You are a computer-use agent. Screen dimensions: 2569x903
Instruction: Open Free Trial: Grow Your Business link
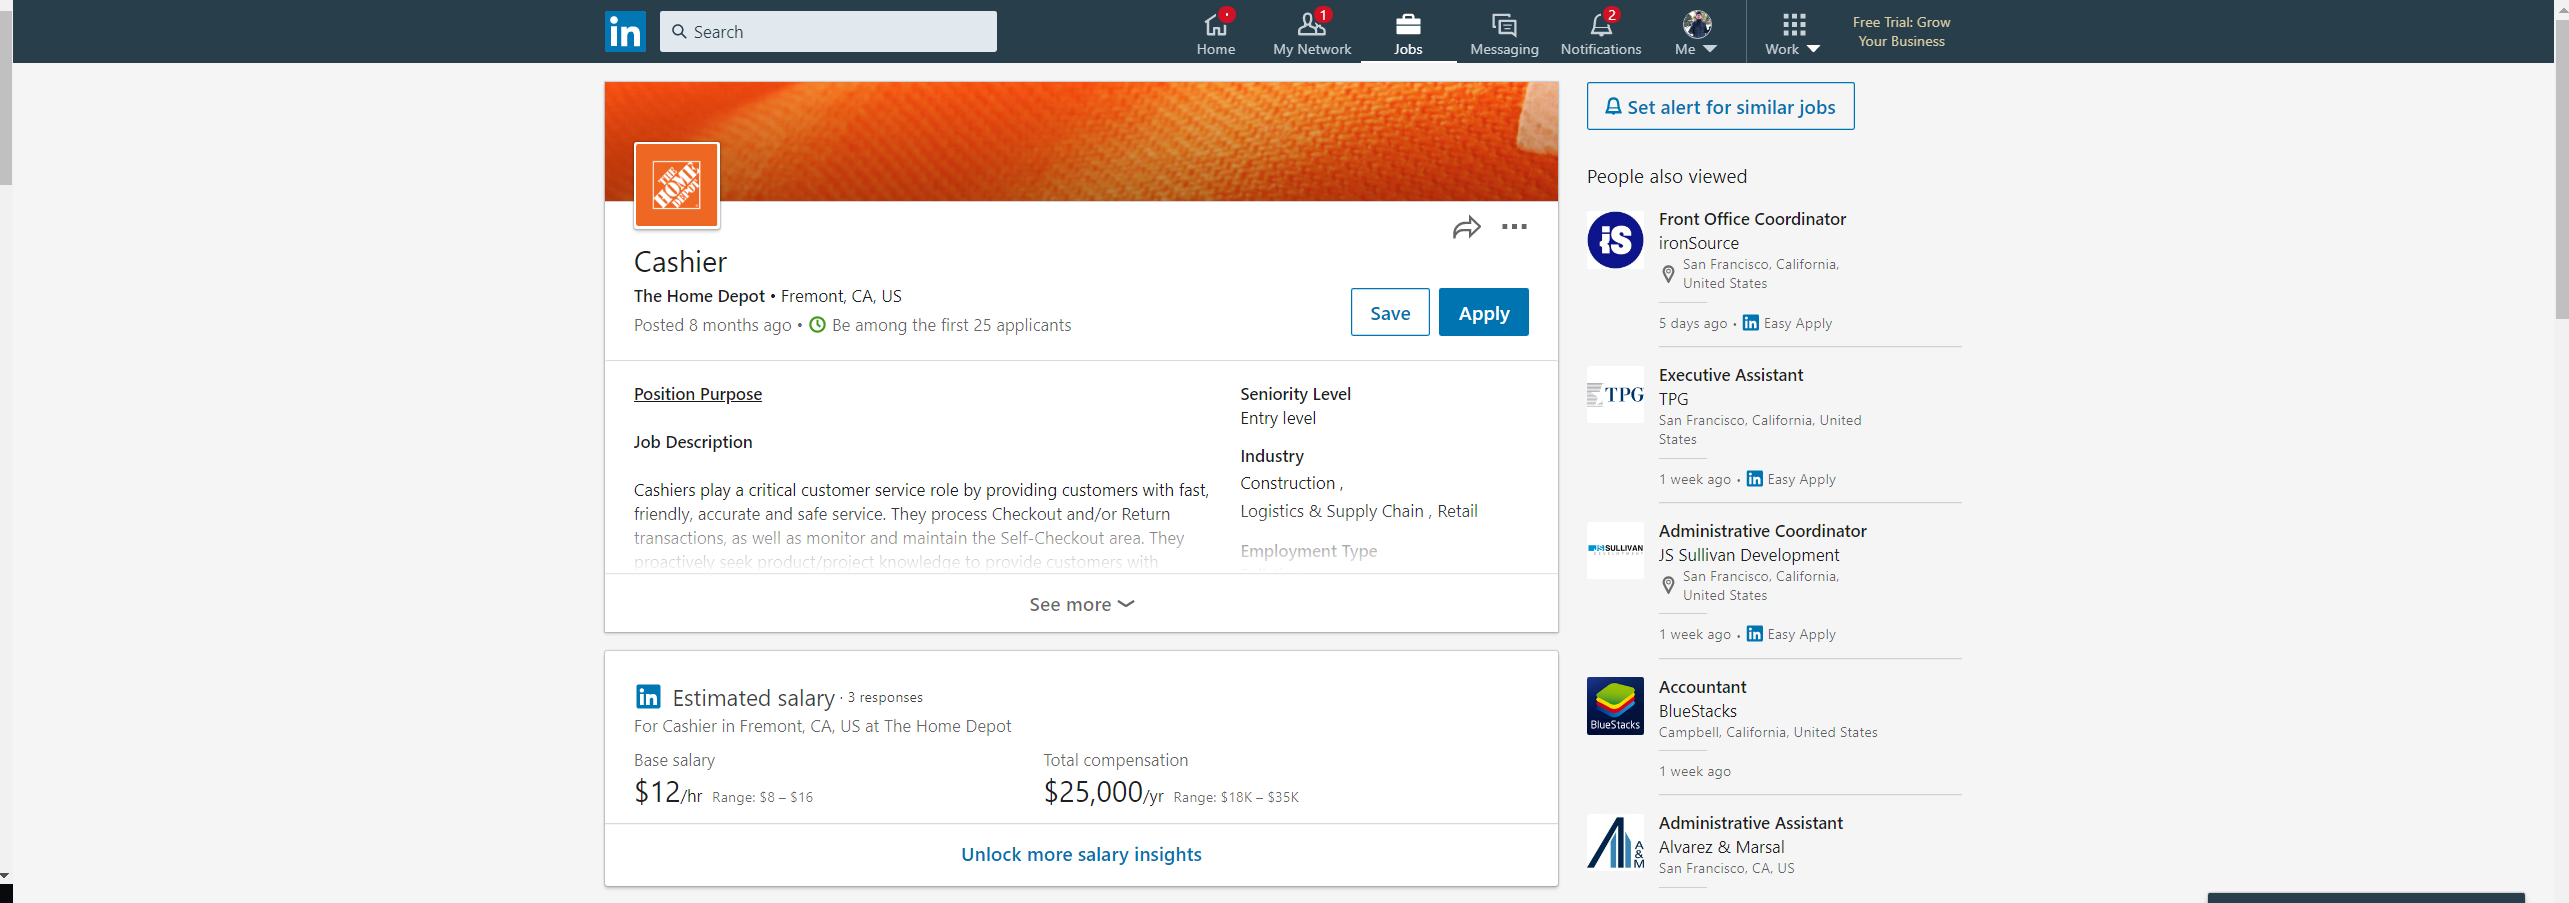1901,32
